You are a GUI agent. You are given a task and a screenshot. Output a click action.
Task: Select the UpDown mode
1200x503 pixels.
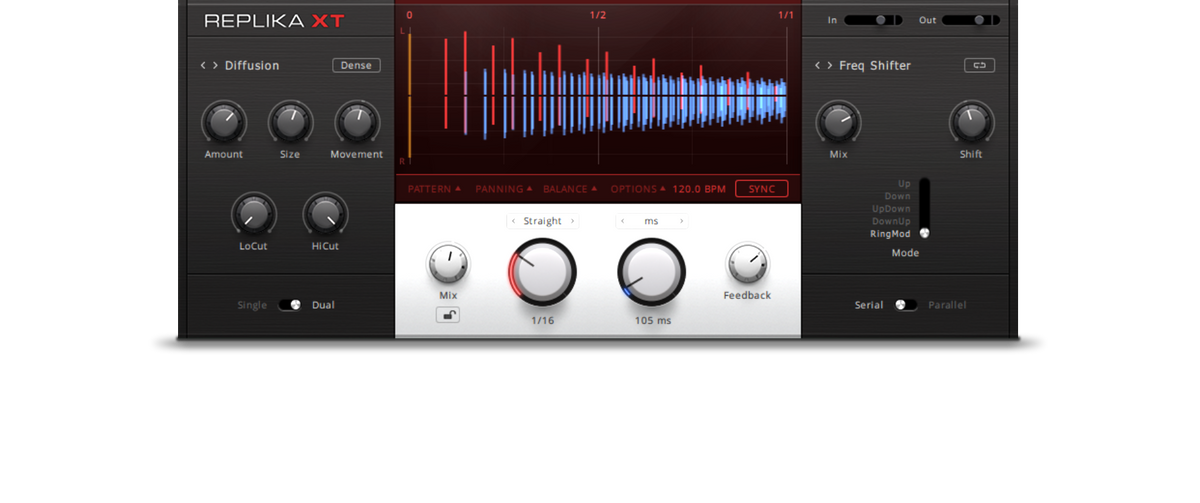(x=892, y=209)
